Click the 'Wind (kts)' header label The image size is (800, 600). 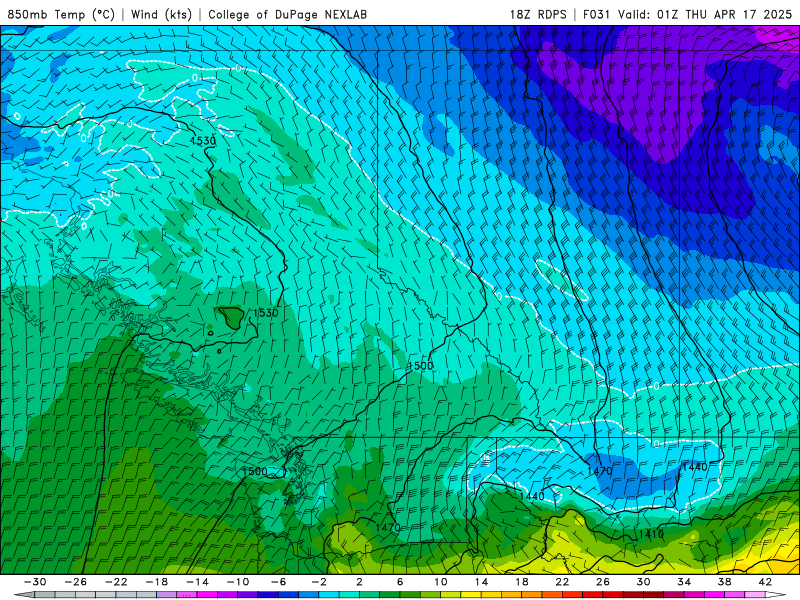161,14
